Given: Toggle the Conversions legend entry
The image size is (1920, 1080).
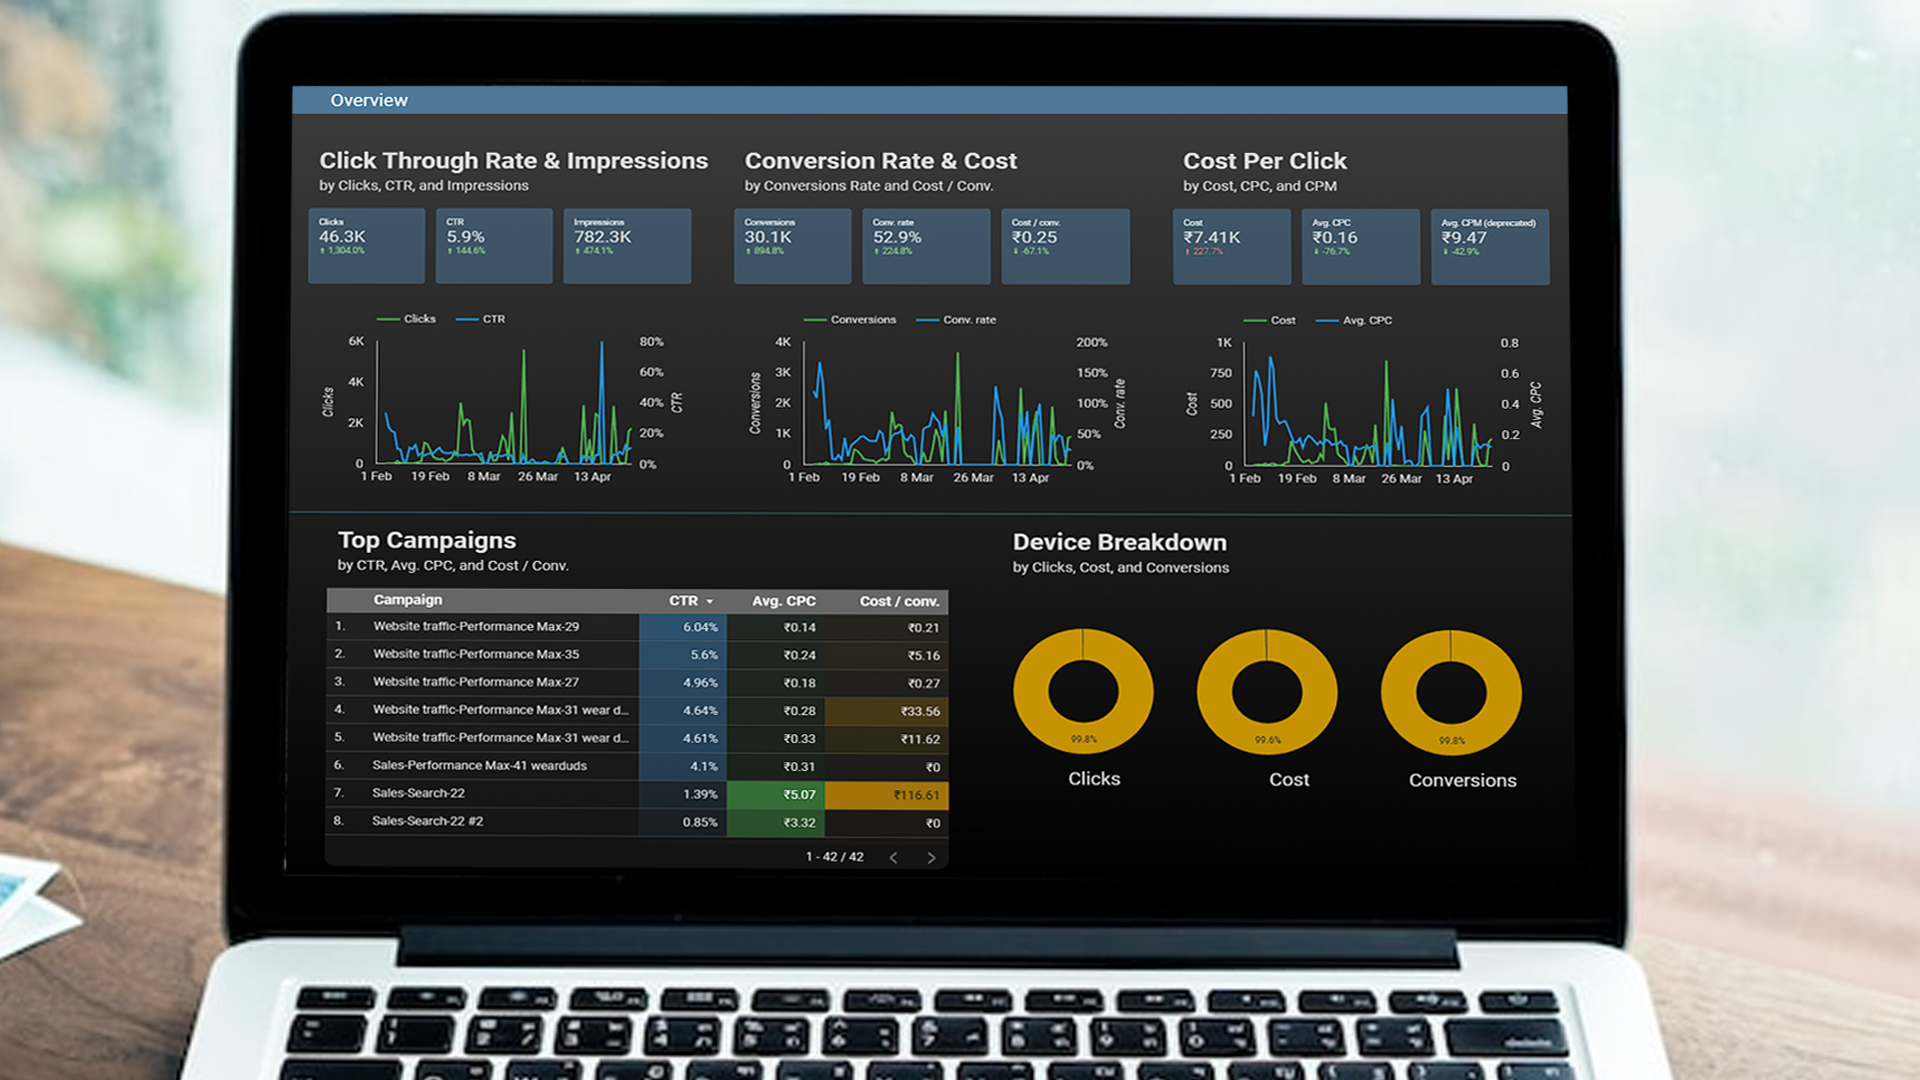Looking at the screenshot, I should pyautogui.click(x=850, y=320).
